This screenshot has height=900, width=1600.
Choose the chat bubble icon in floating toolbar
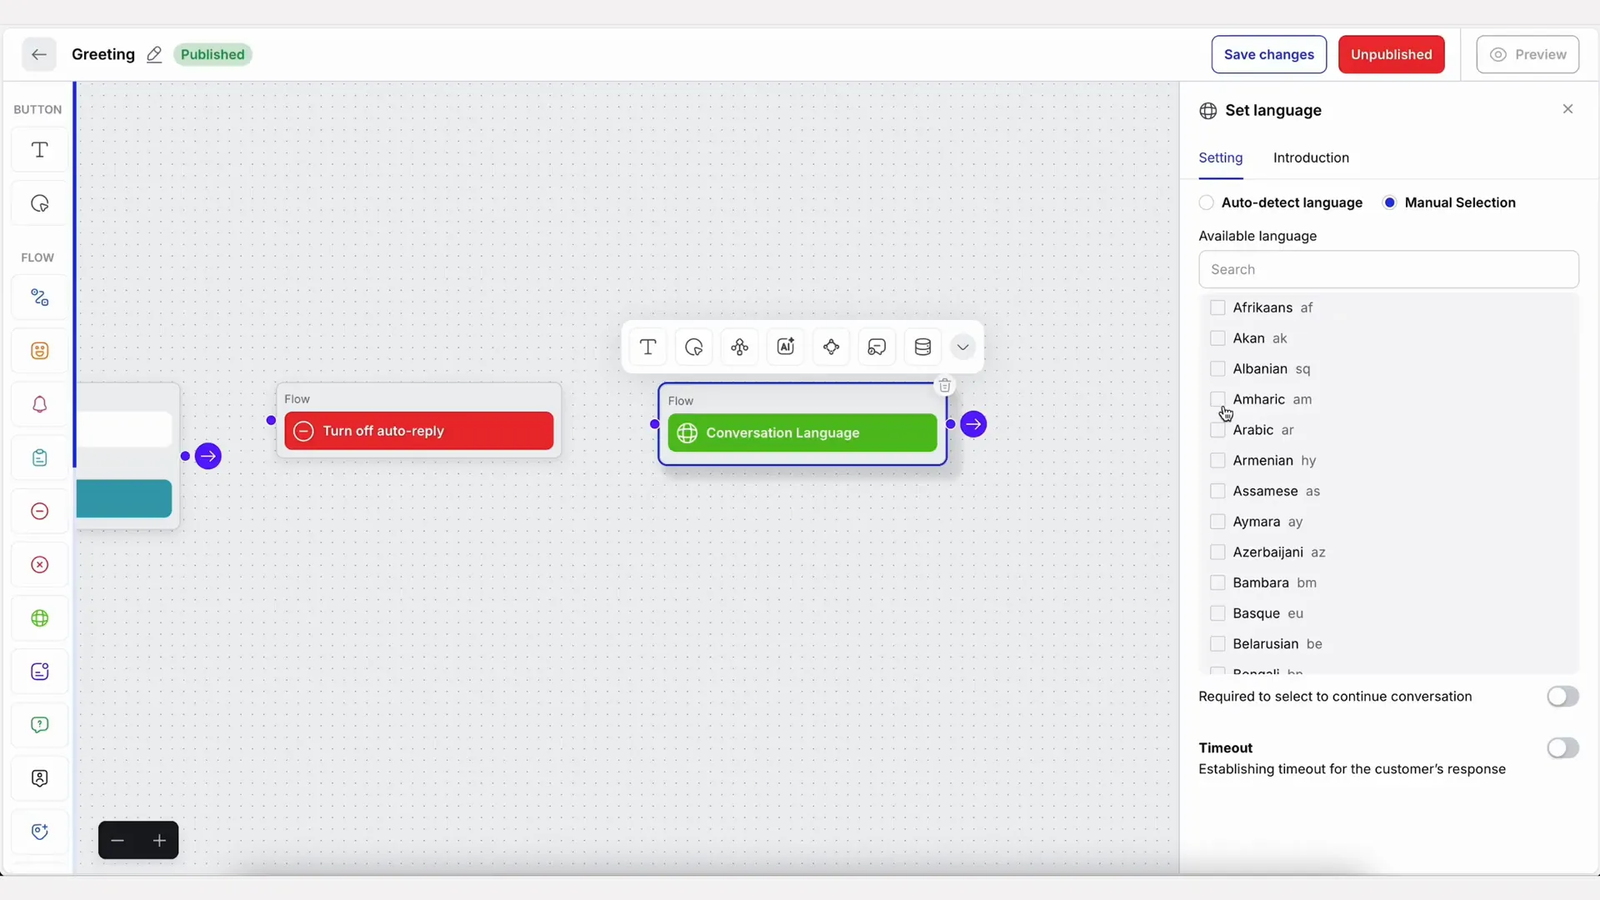(x=877, y=347)
